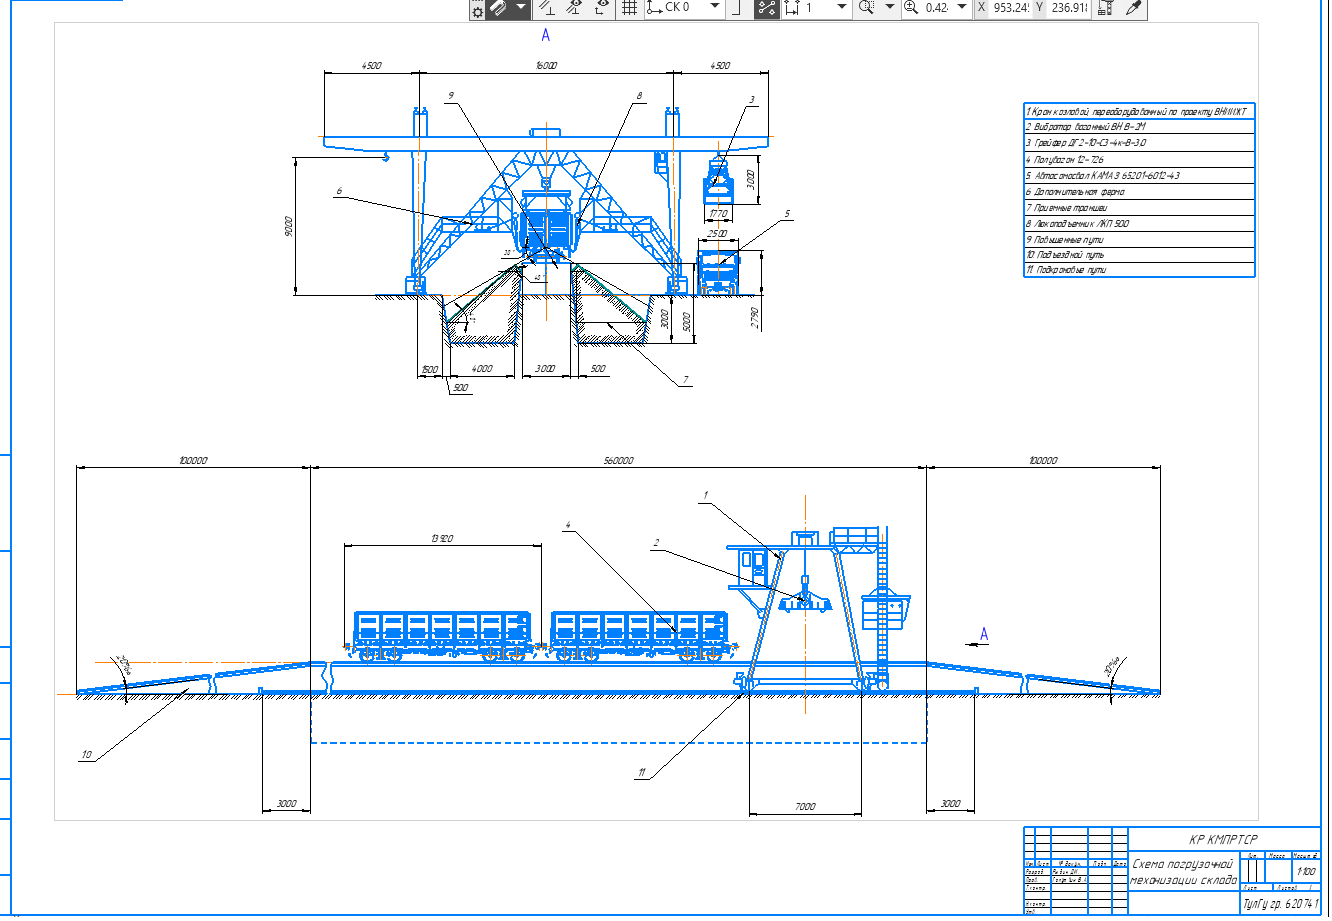Select legend row '3 Грейфер ДГ'
Viewport: 1332px width, 921px height.
point(1139,143)
